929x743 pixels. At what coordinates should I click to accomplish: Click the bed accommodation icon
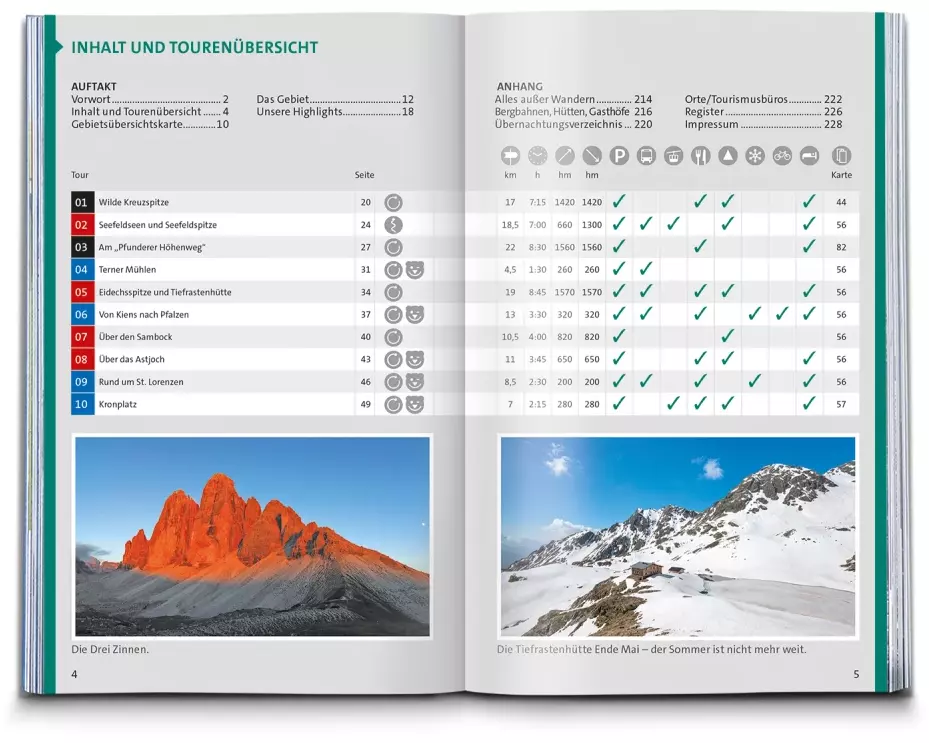(809, 156)
